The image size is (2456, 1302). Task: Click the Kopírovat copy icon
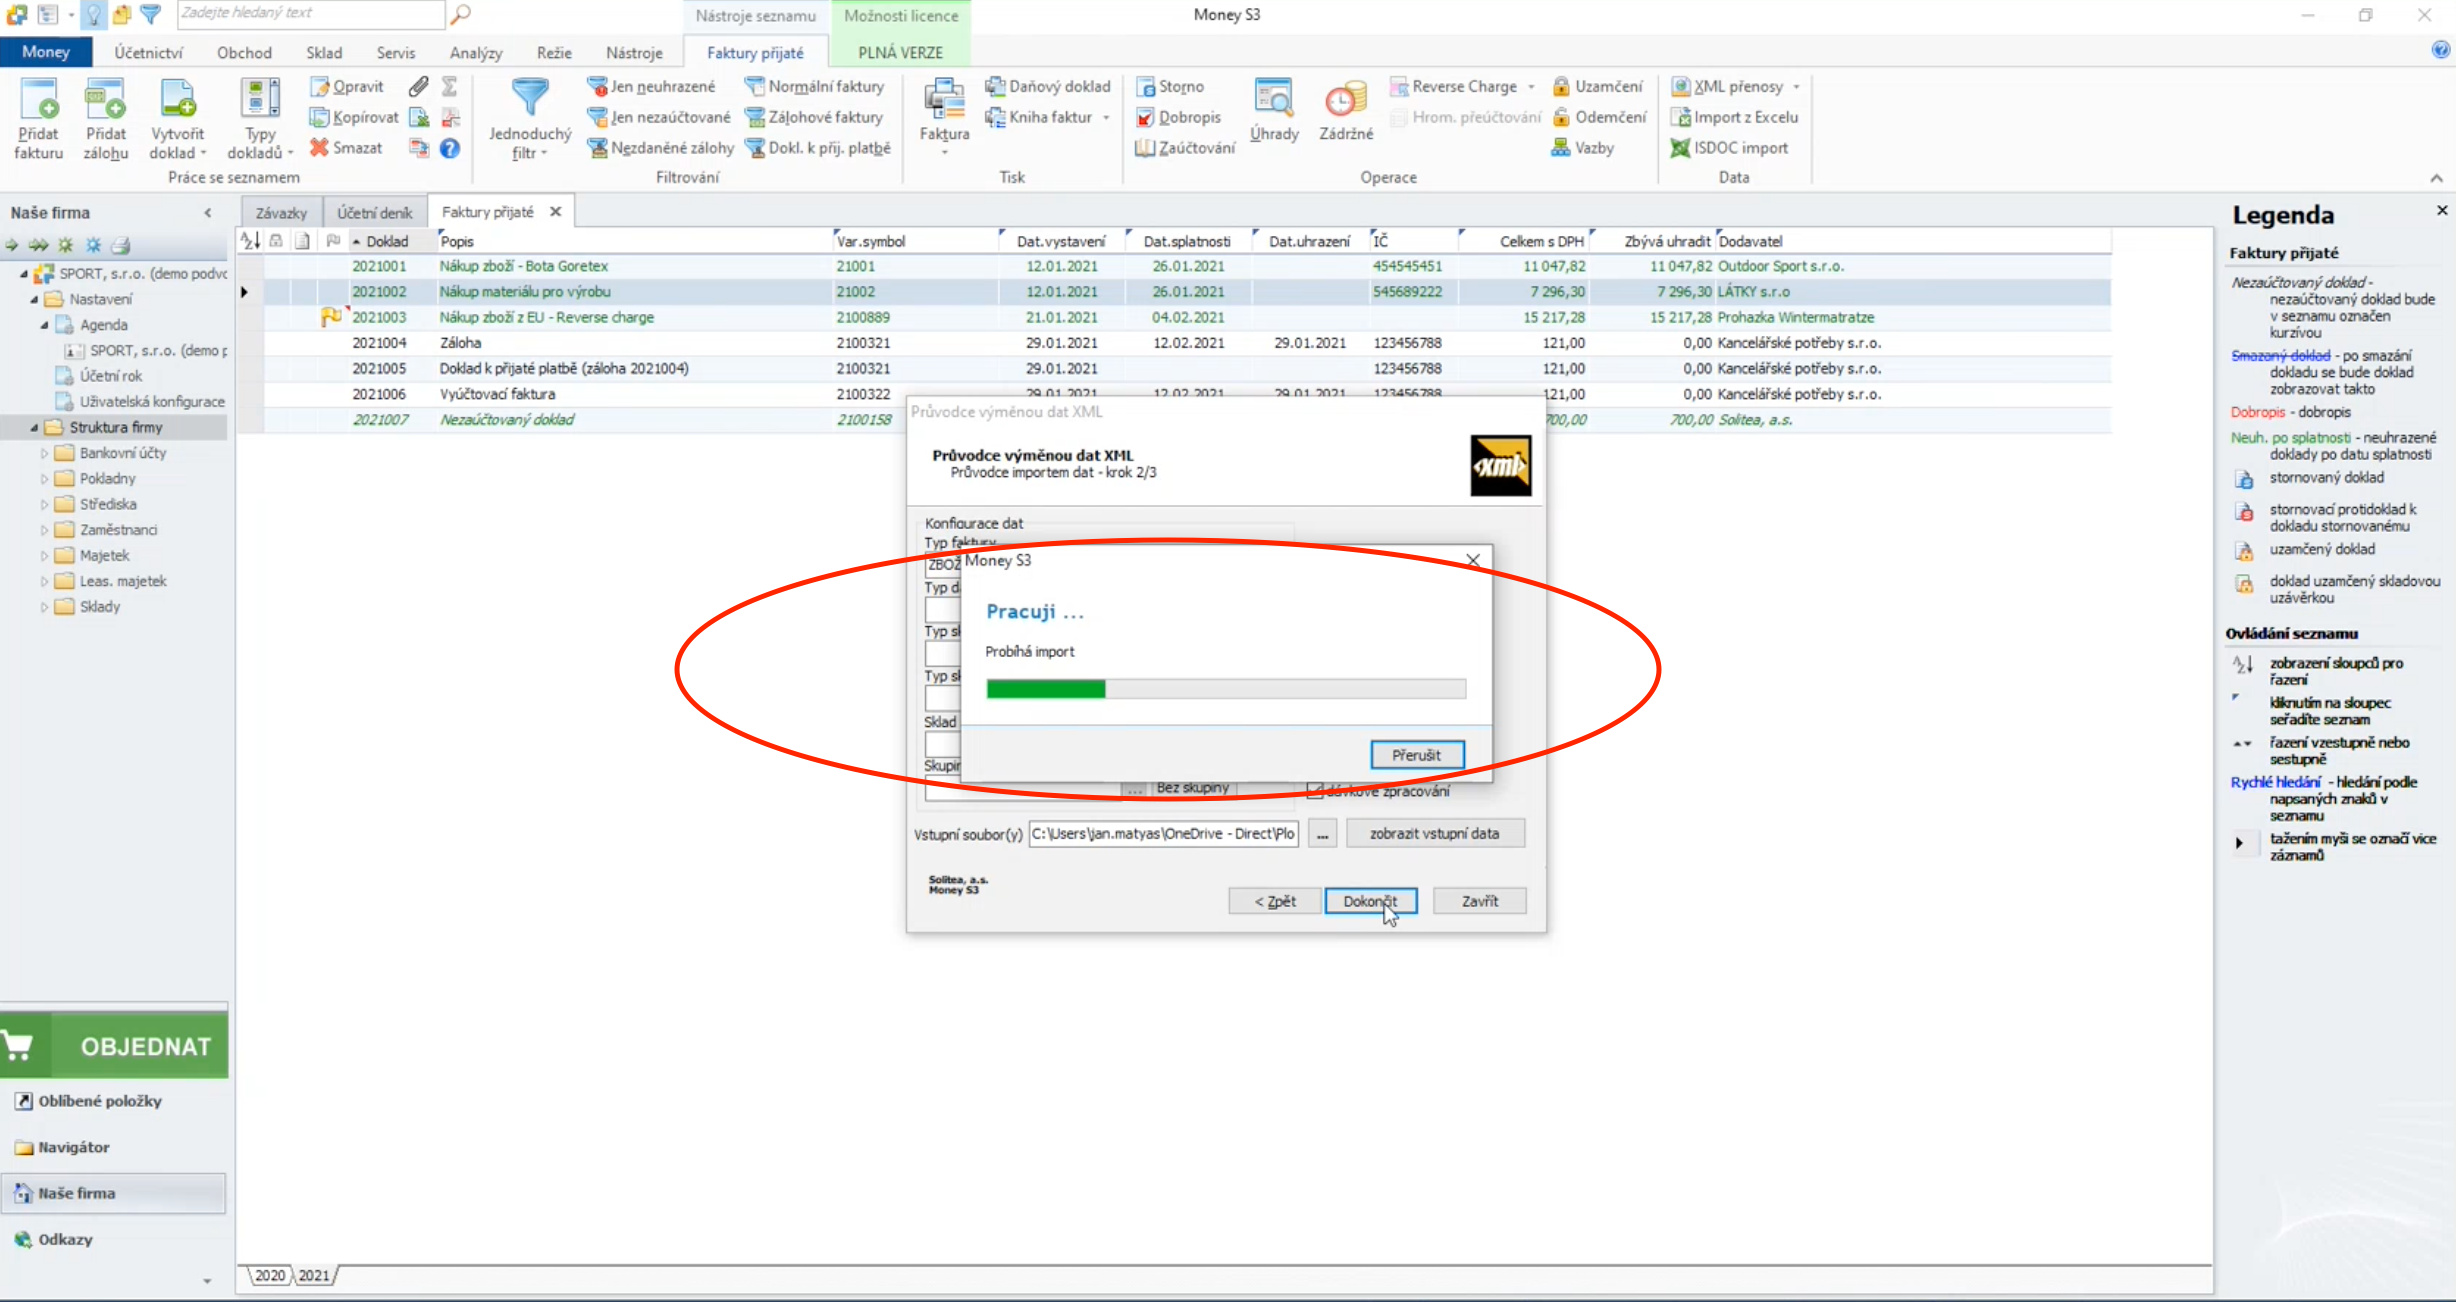[319, 117]
